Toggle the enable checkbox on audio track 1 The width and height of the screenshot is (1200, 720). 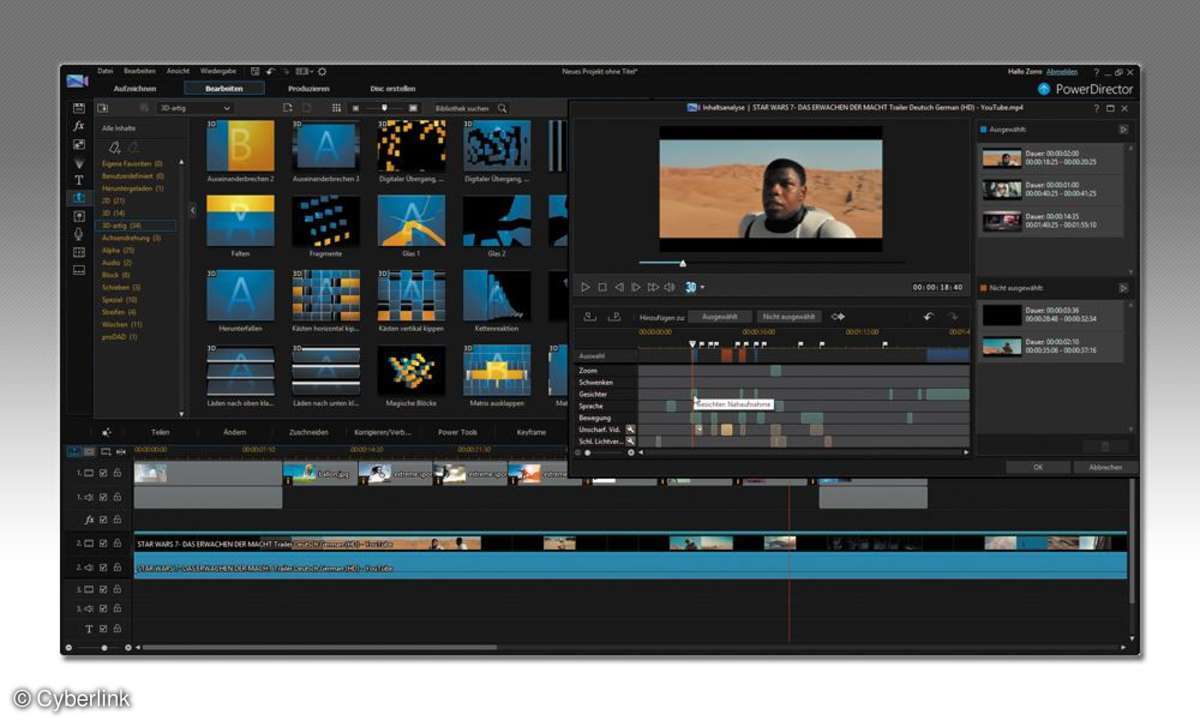click(103, 496)
